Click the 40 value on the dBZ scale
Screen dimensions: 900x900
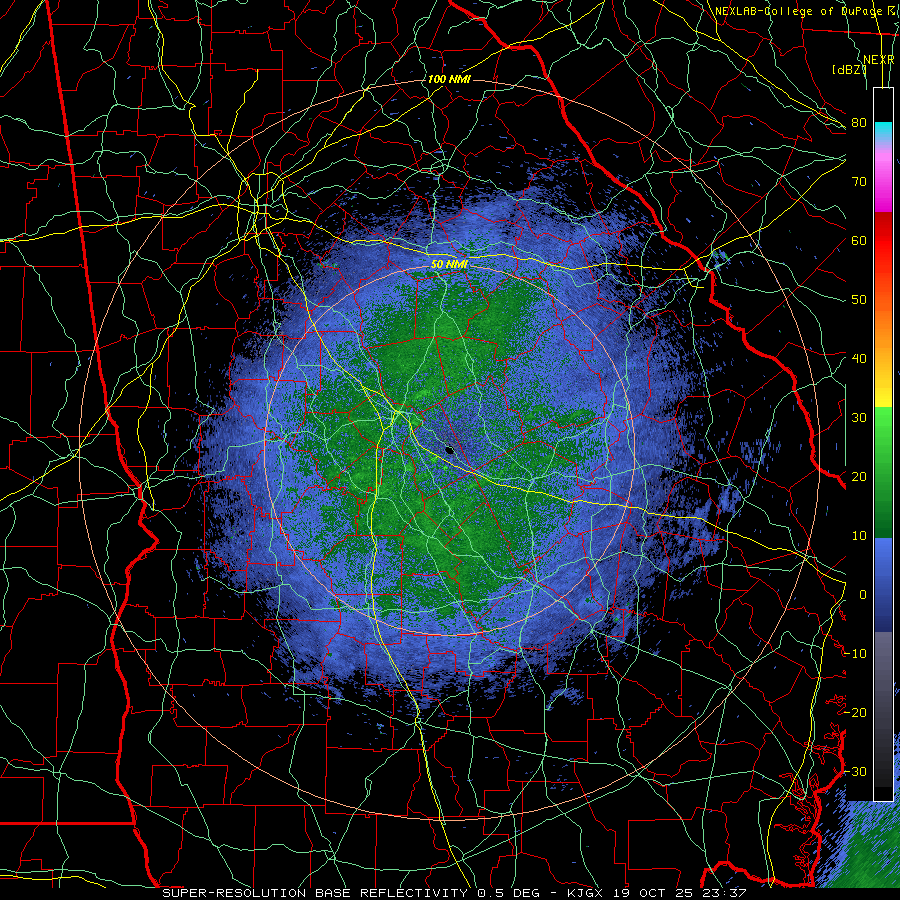pos(859,358)
